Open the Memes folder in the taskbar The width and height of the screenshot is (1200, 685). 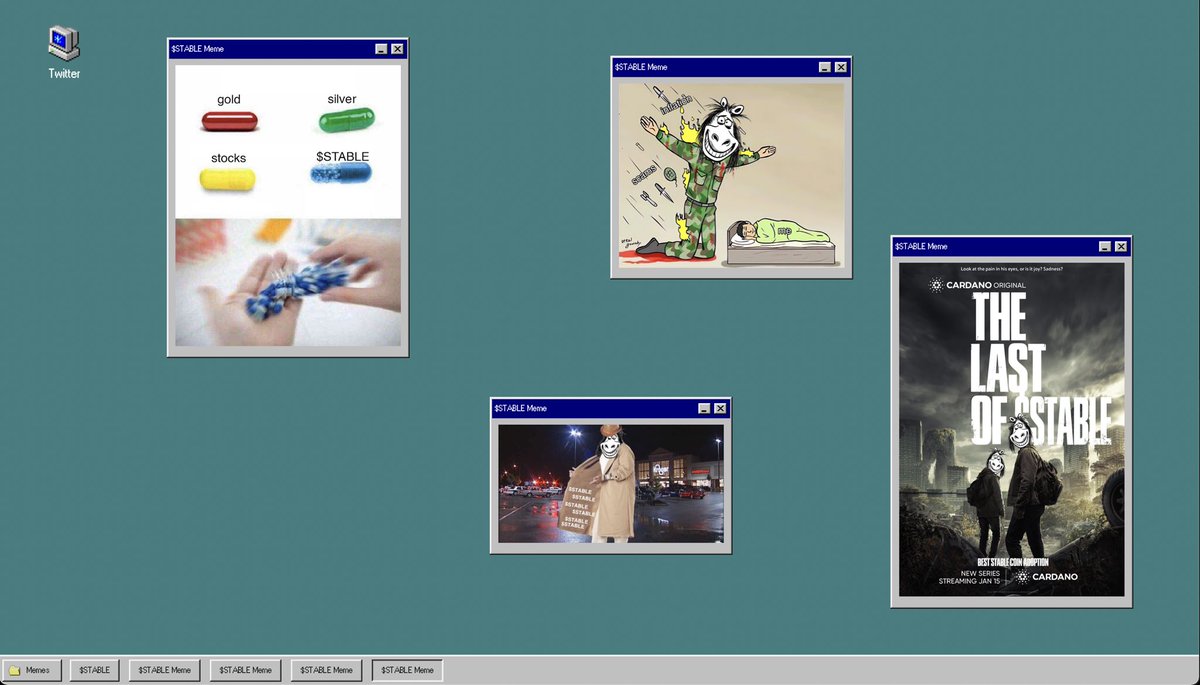tap(32, 670)
